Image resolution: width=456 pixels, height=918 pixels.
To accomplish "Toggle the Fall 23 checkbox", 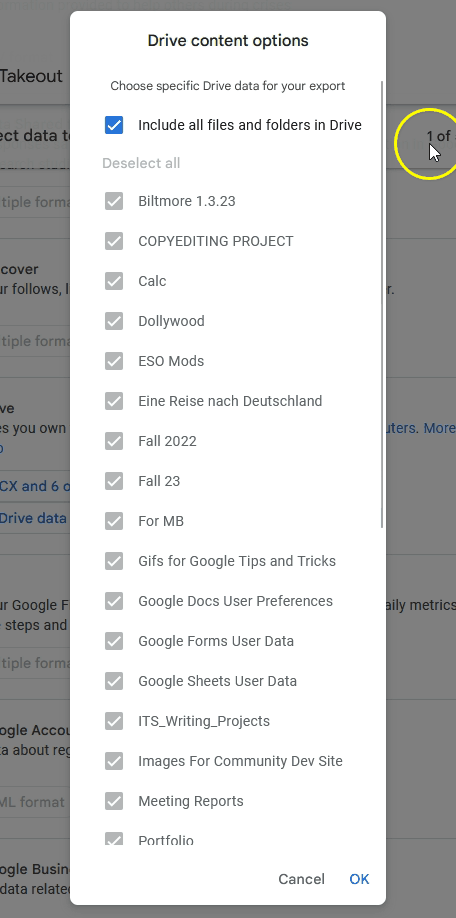I will 114,481.
